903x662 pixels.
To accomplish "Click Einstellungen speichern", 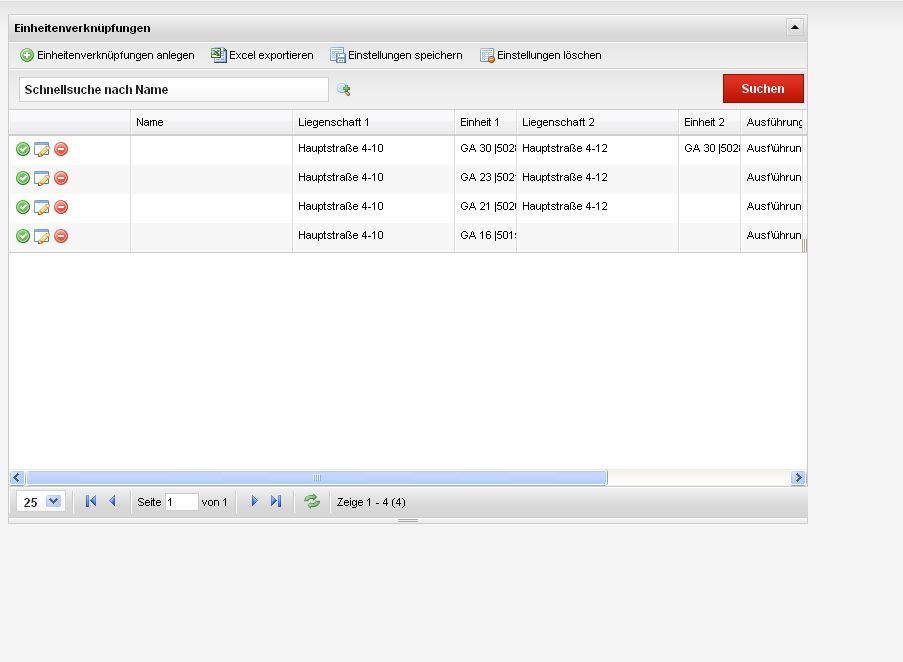I will pos(396,56).
